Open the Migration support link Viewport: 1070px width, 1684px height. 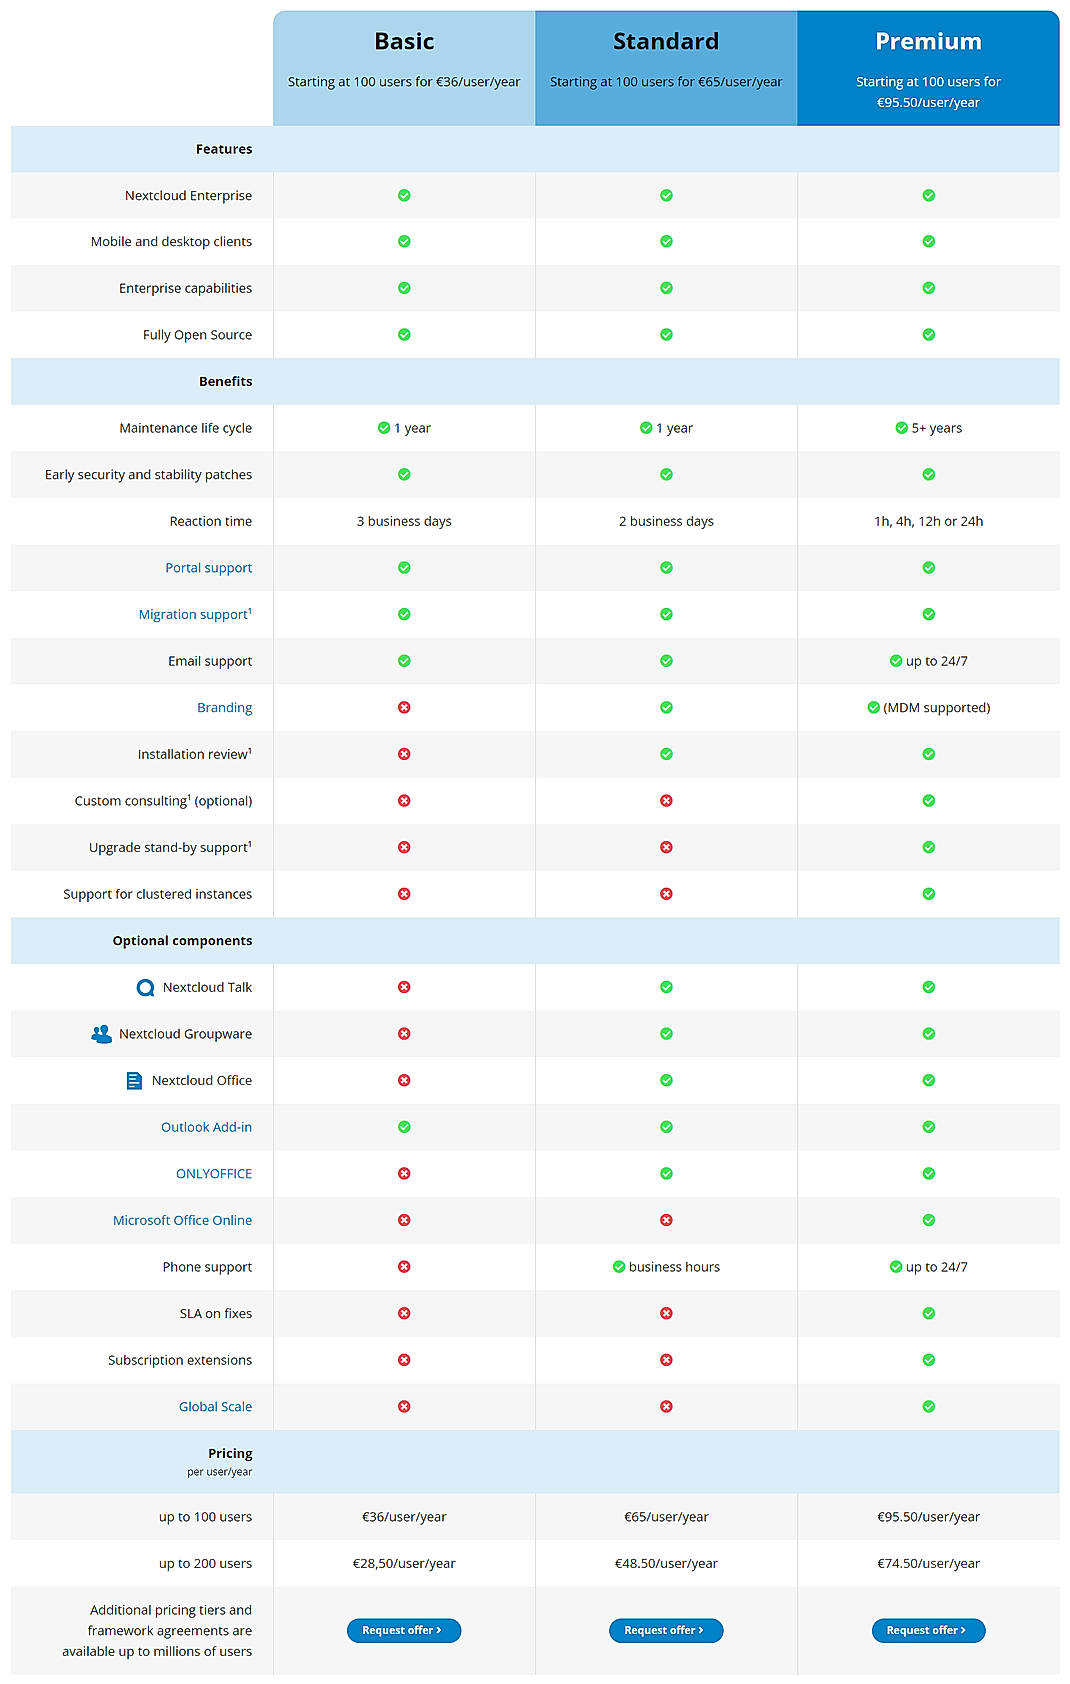[193, 614]
